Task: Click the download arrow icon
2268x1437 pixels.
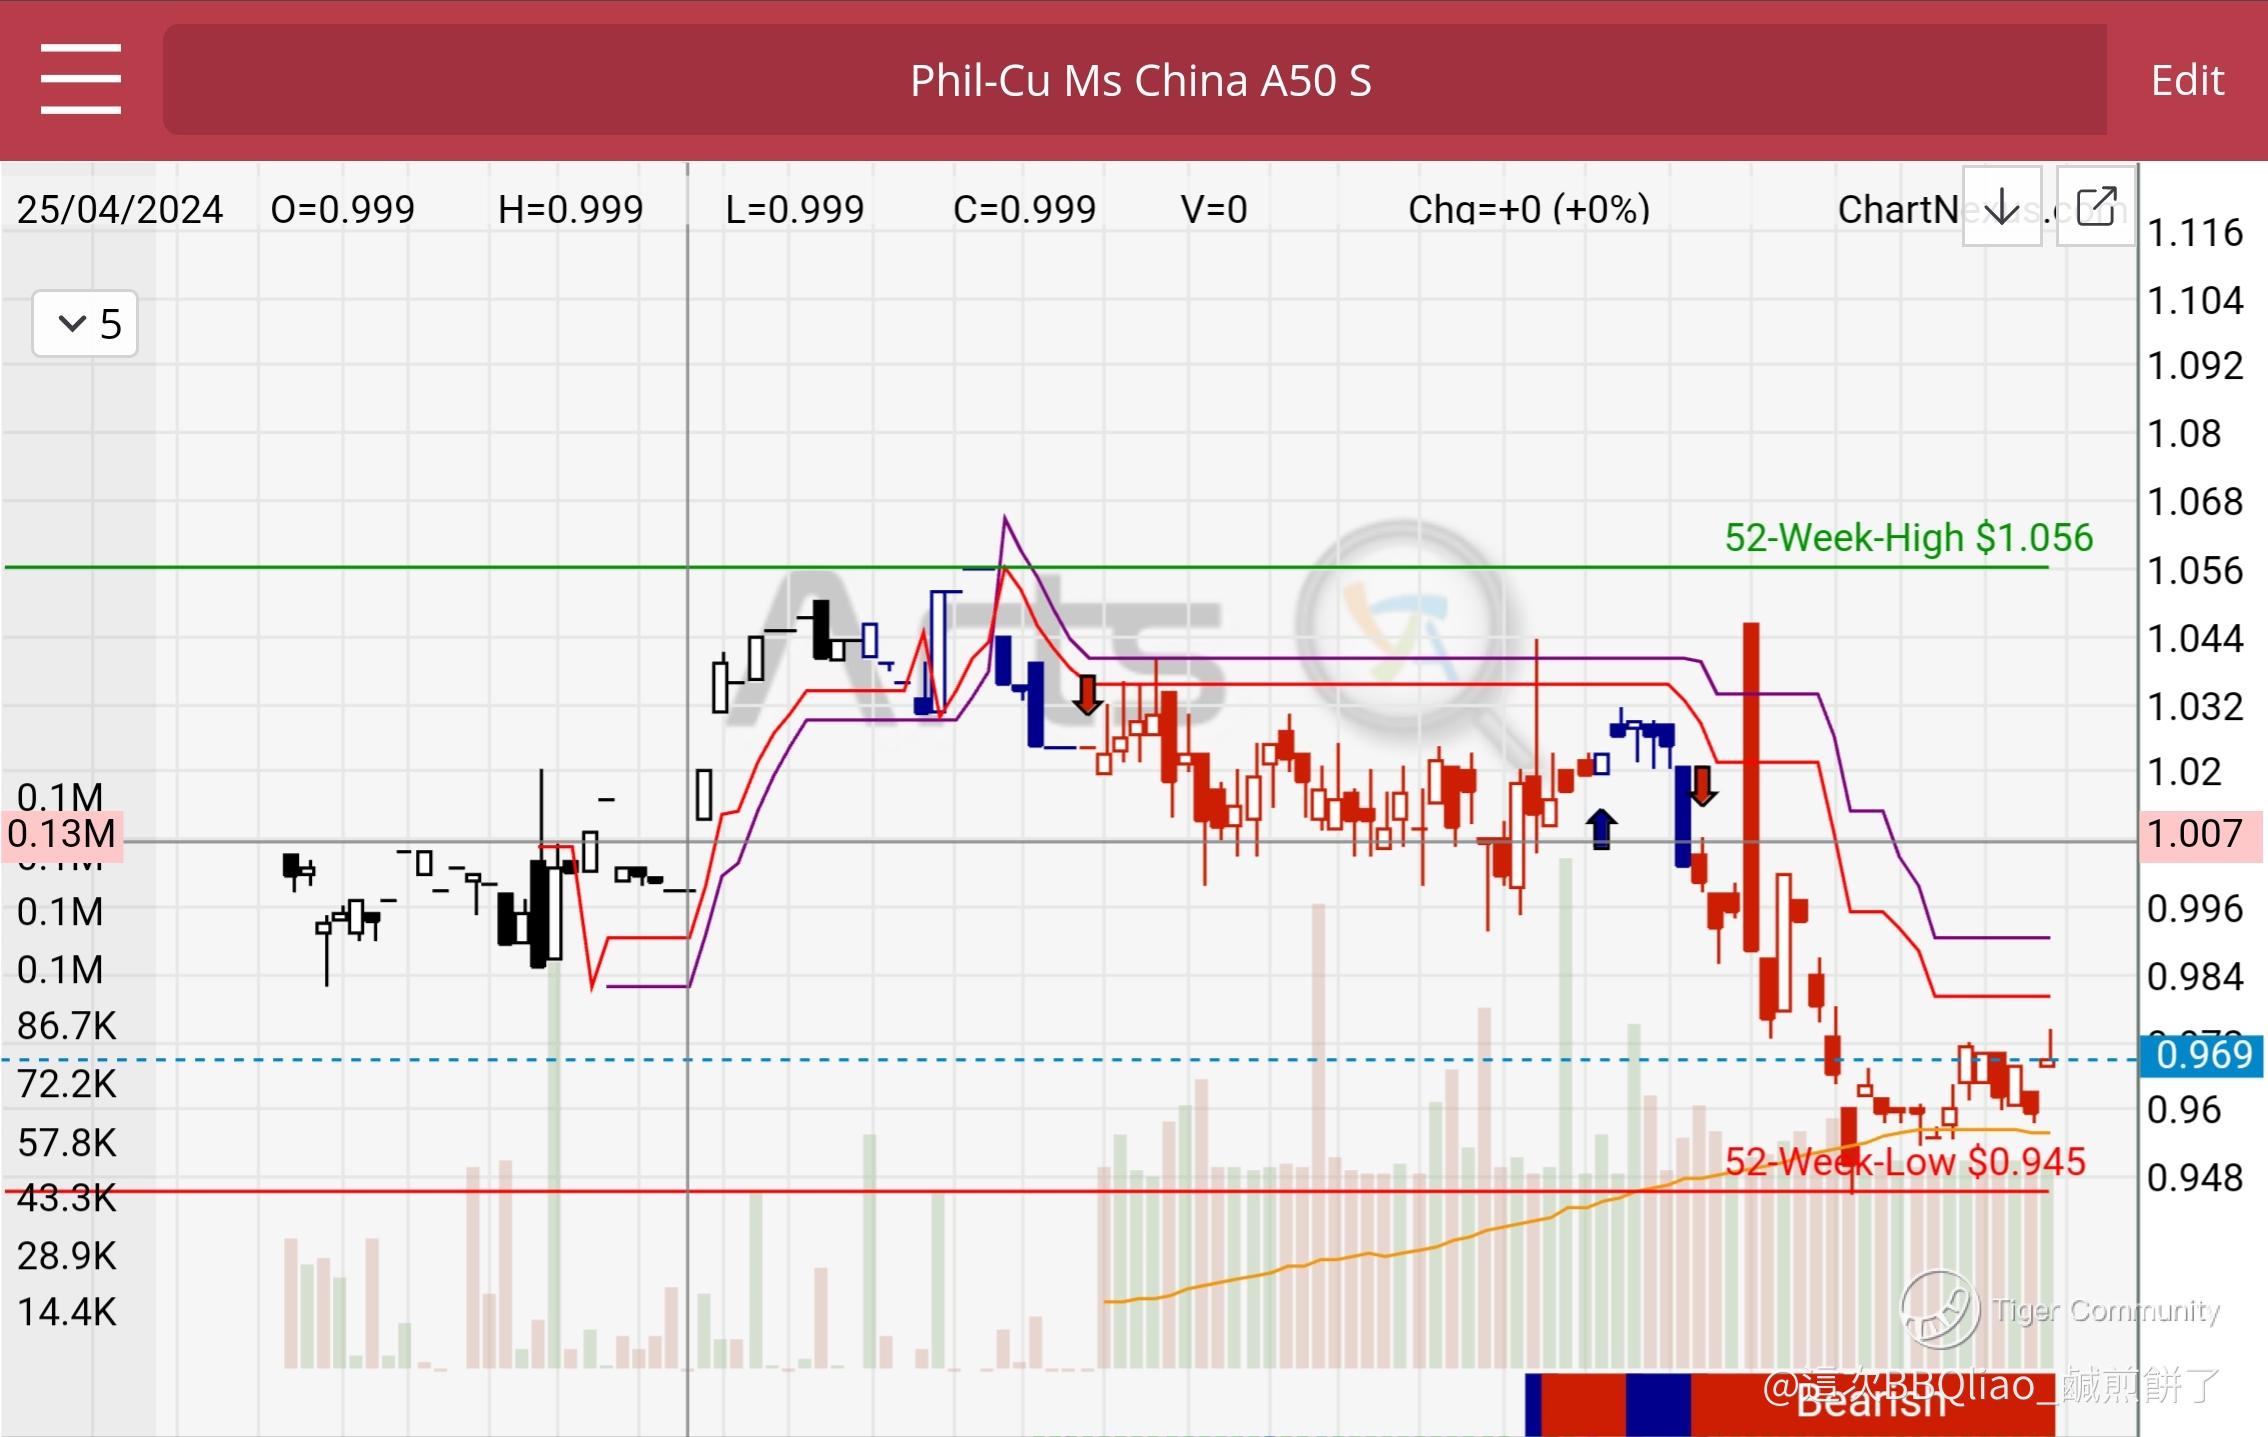Action: 2001,207
